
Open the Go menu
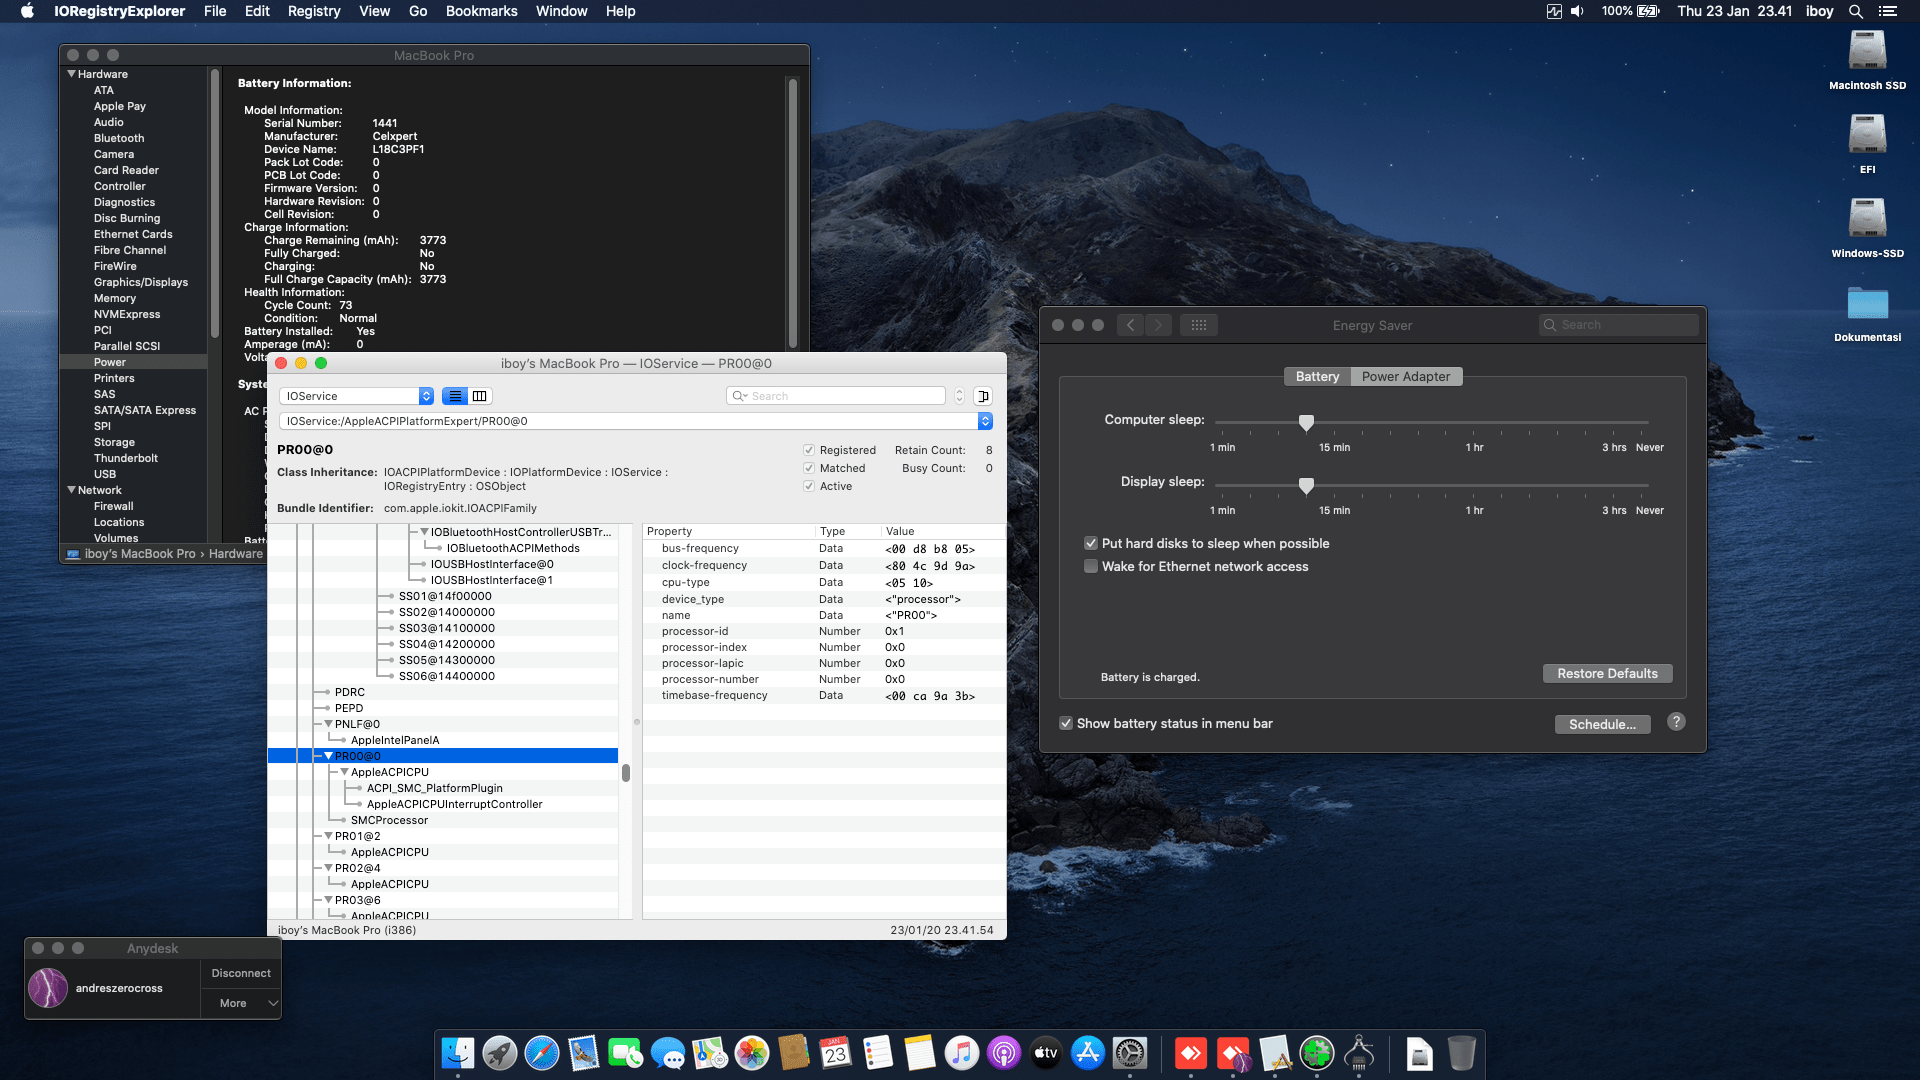coord(418,11)
